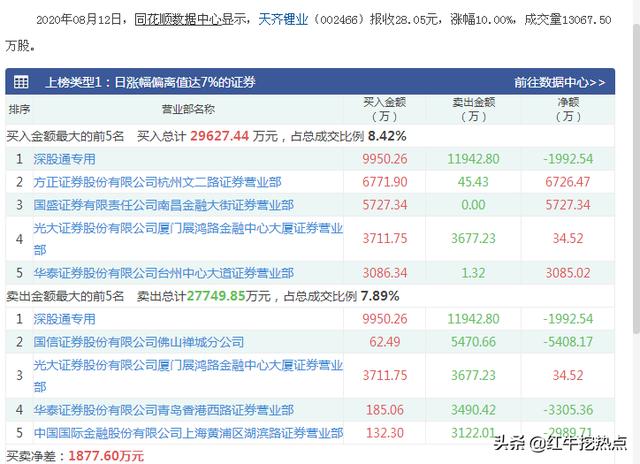
Task: Select net amount 6726.47
Action: click(568, 182)
